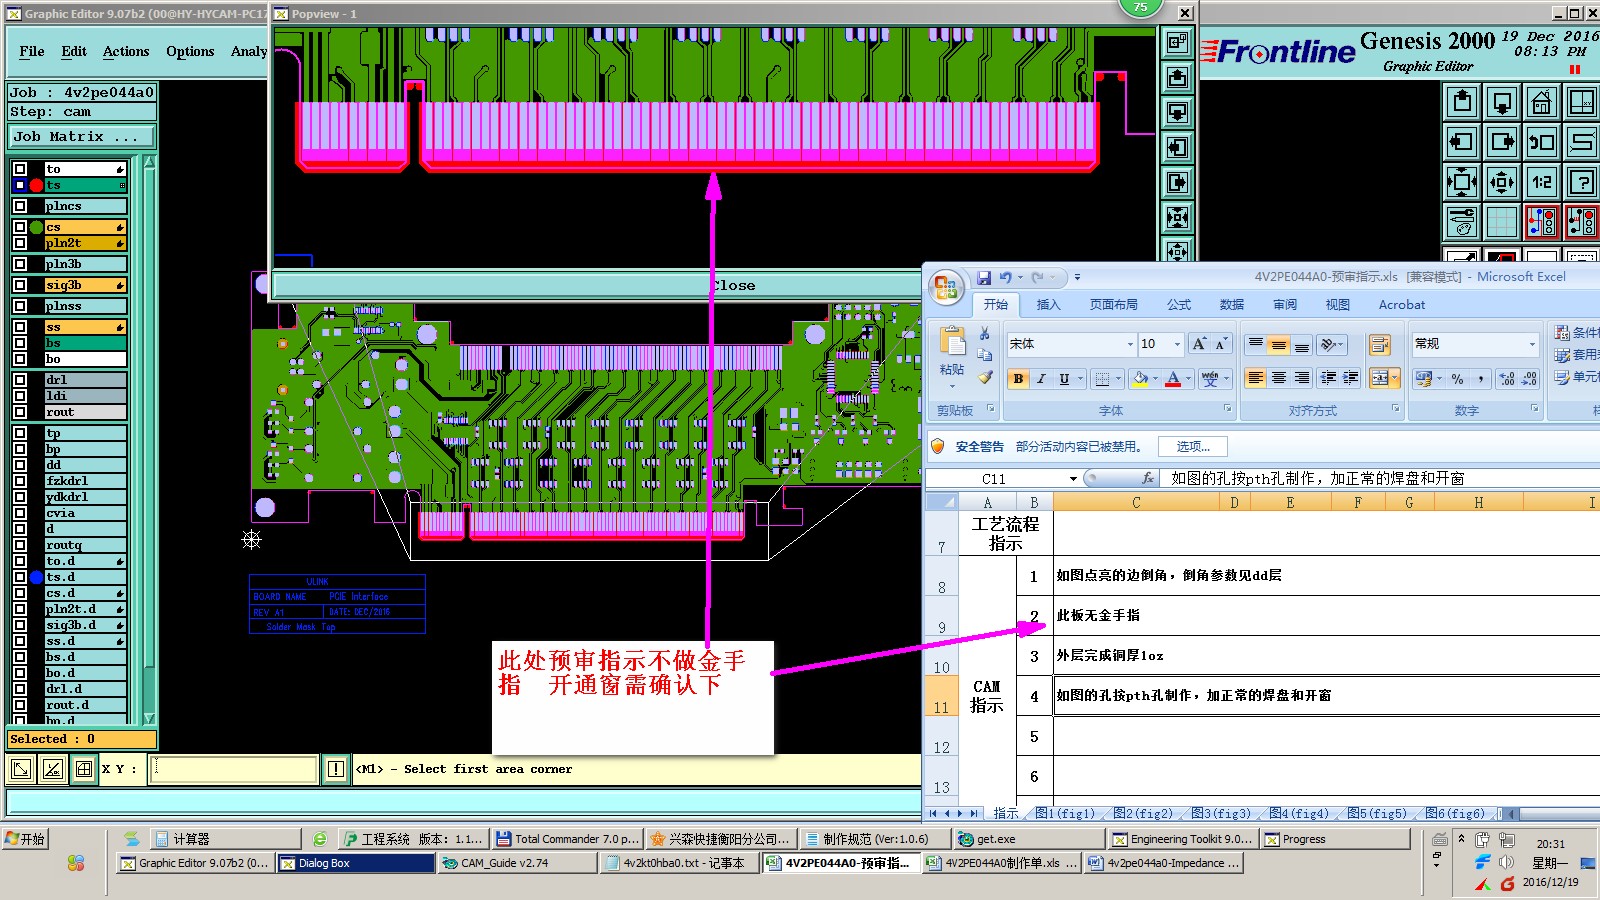Screen dimensions: 1600x900
Task: Click the Job Matrix button
Action: pyautogui.click(x=82, y=136)
